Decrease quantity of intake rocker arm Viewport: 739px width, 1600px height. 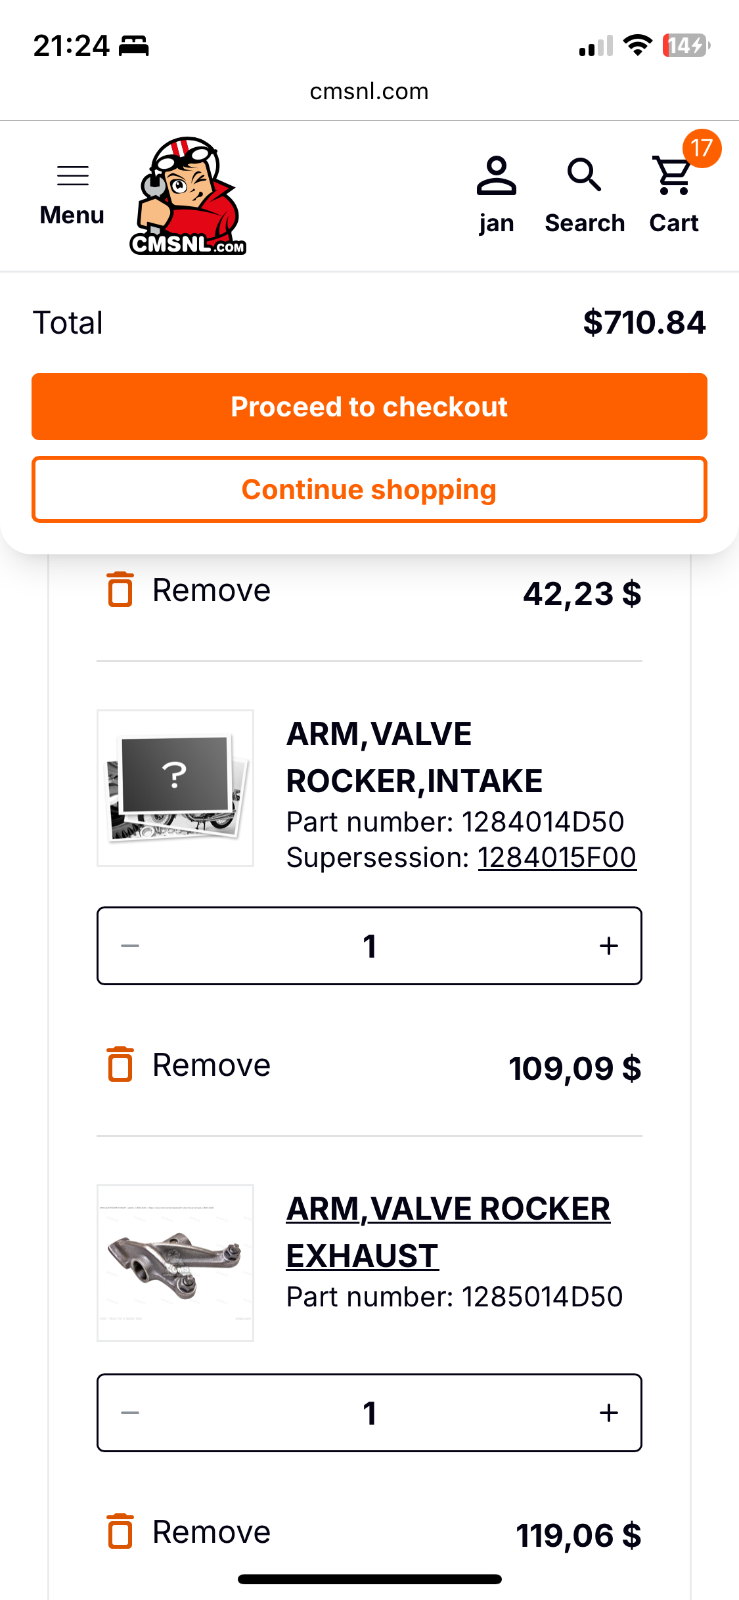pyautogui.click(x=130, y=946)
